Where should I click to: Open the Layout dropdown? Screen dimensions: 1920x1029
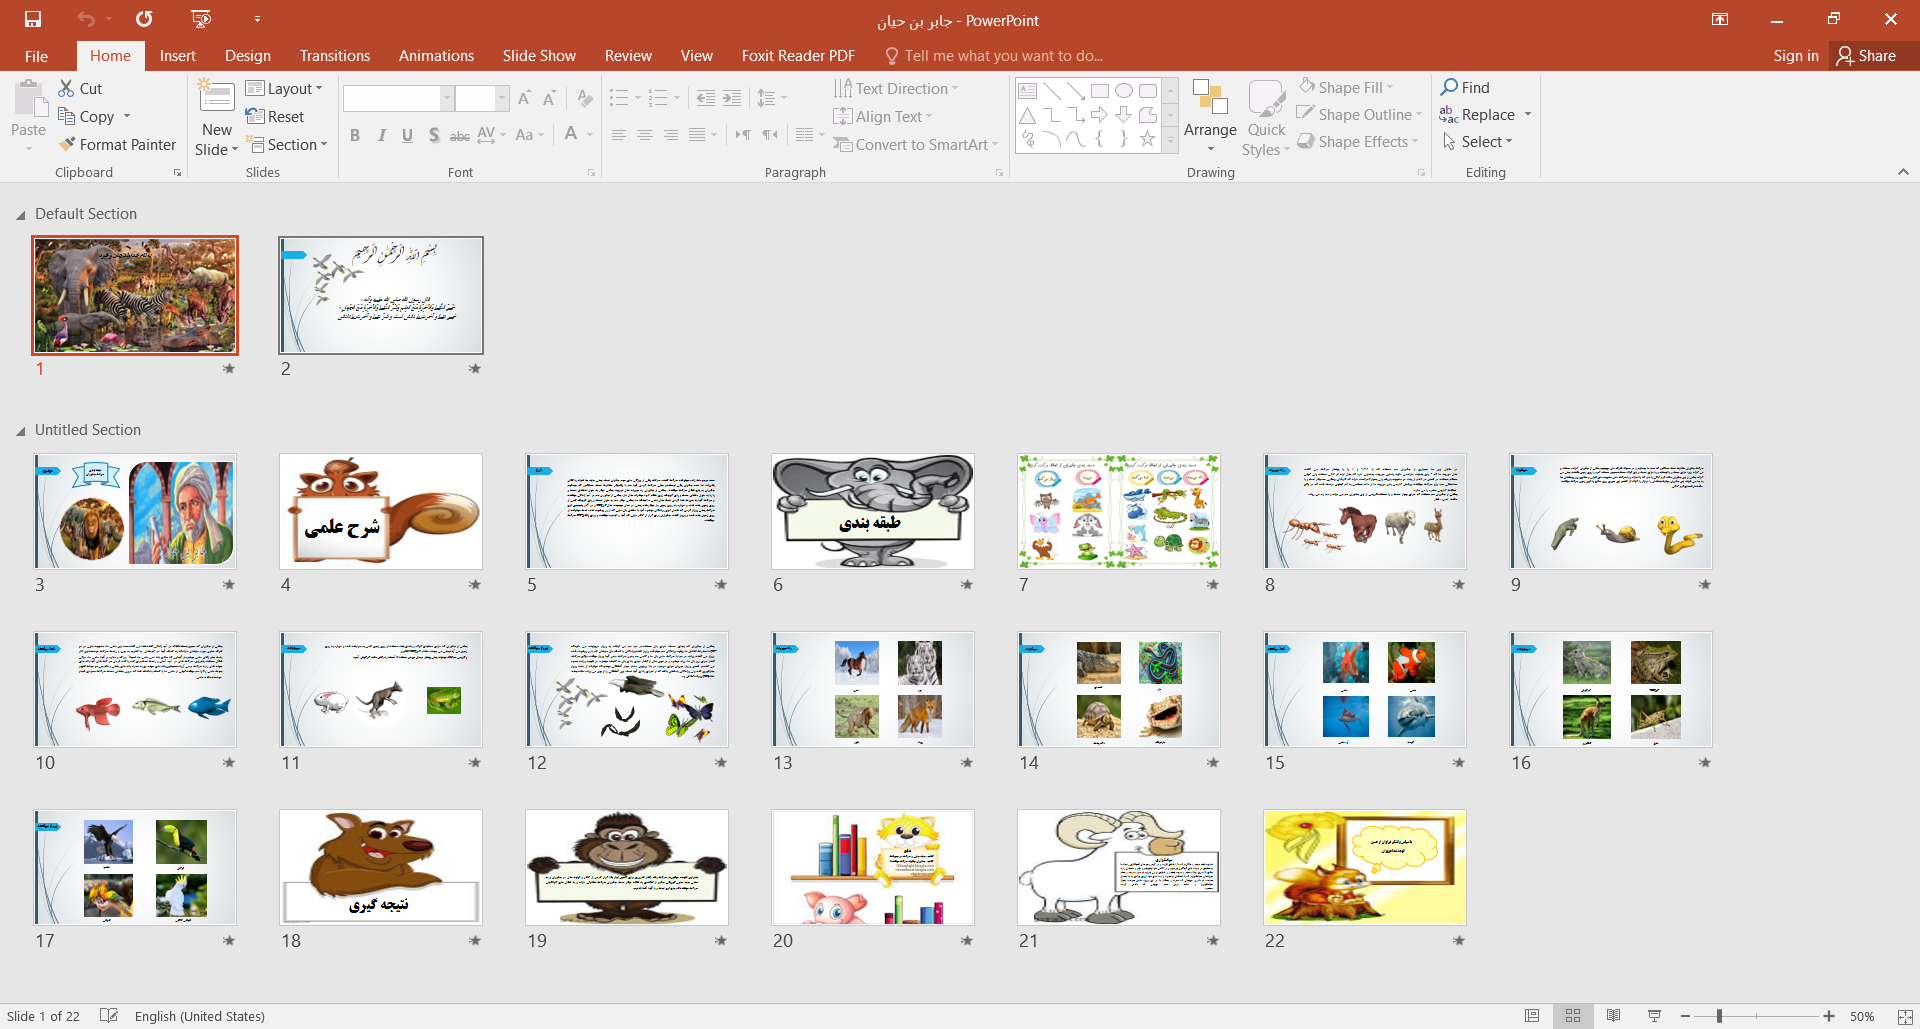click(285, 89)
